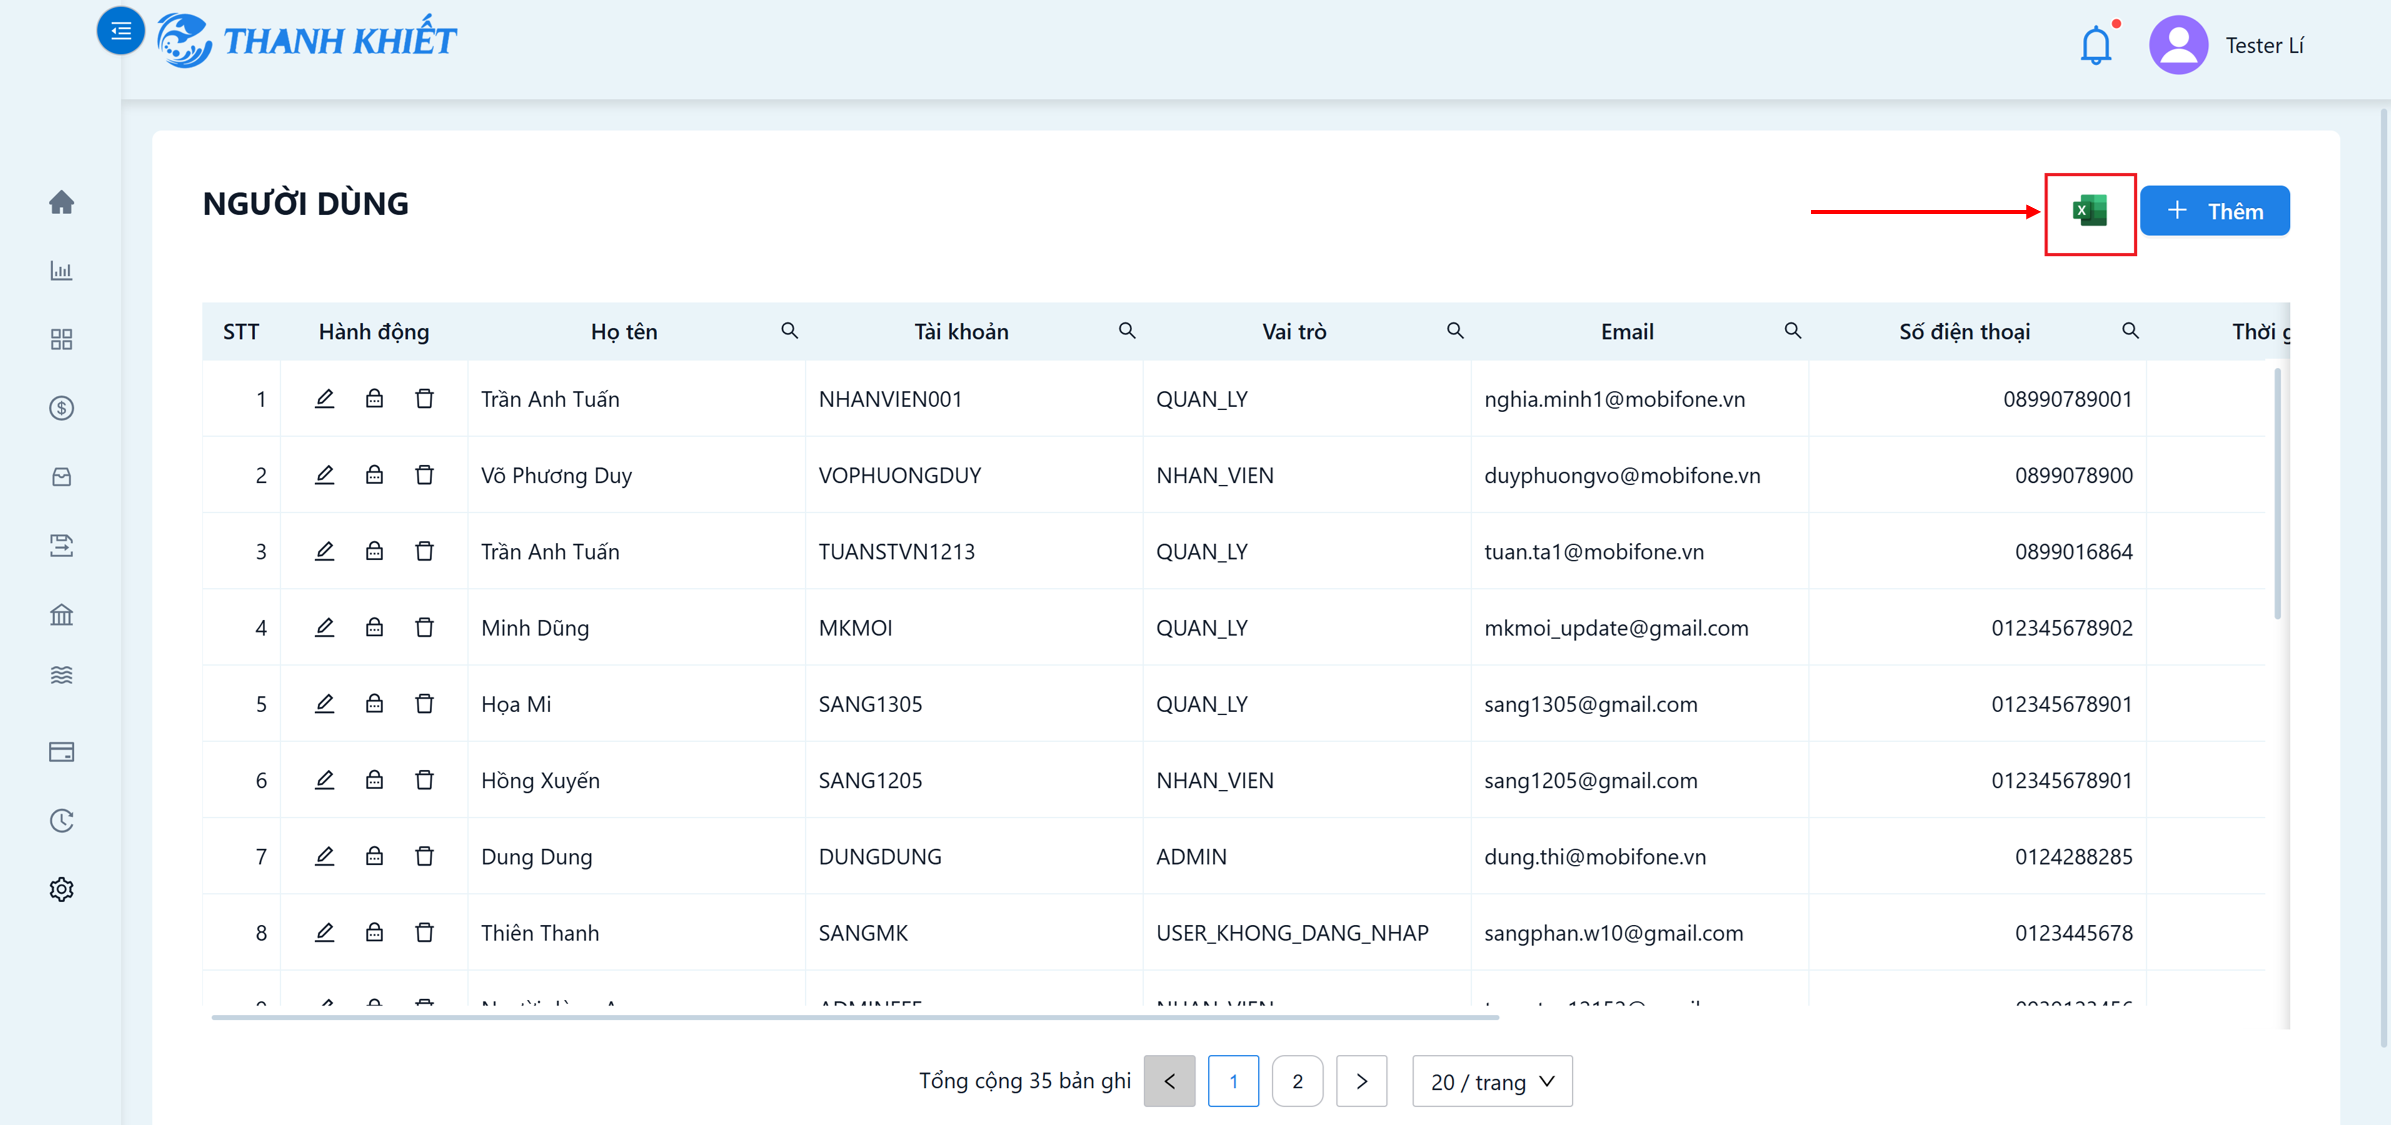Export users with the Excel icon
Image resolution: width=2391 pixels, height=1125 pixels.
coord(2089,211)
